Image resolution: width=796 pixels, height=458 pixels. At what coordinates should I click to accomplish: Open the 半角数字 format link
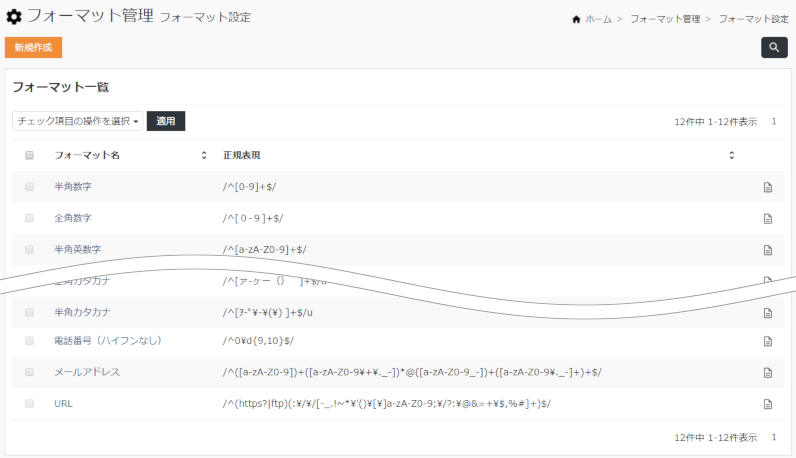[x=73, y=187]
